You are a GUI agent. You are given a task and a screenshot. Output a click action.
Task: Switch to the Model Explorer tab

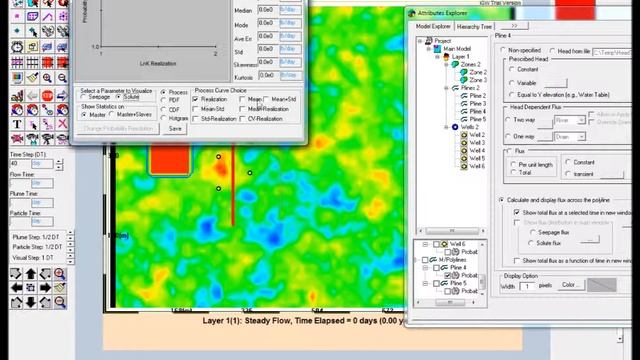(433, 27)
